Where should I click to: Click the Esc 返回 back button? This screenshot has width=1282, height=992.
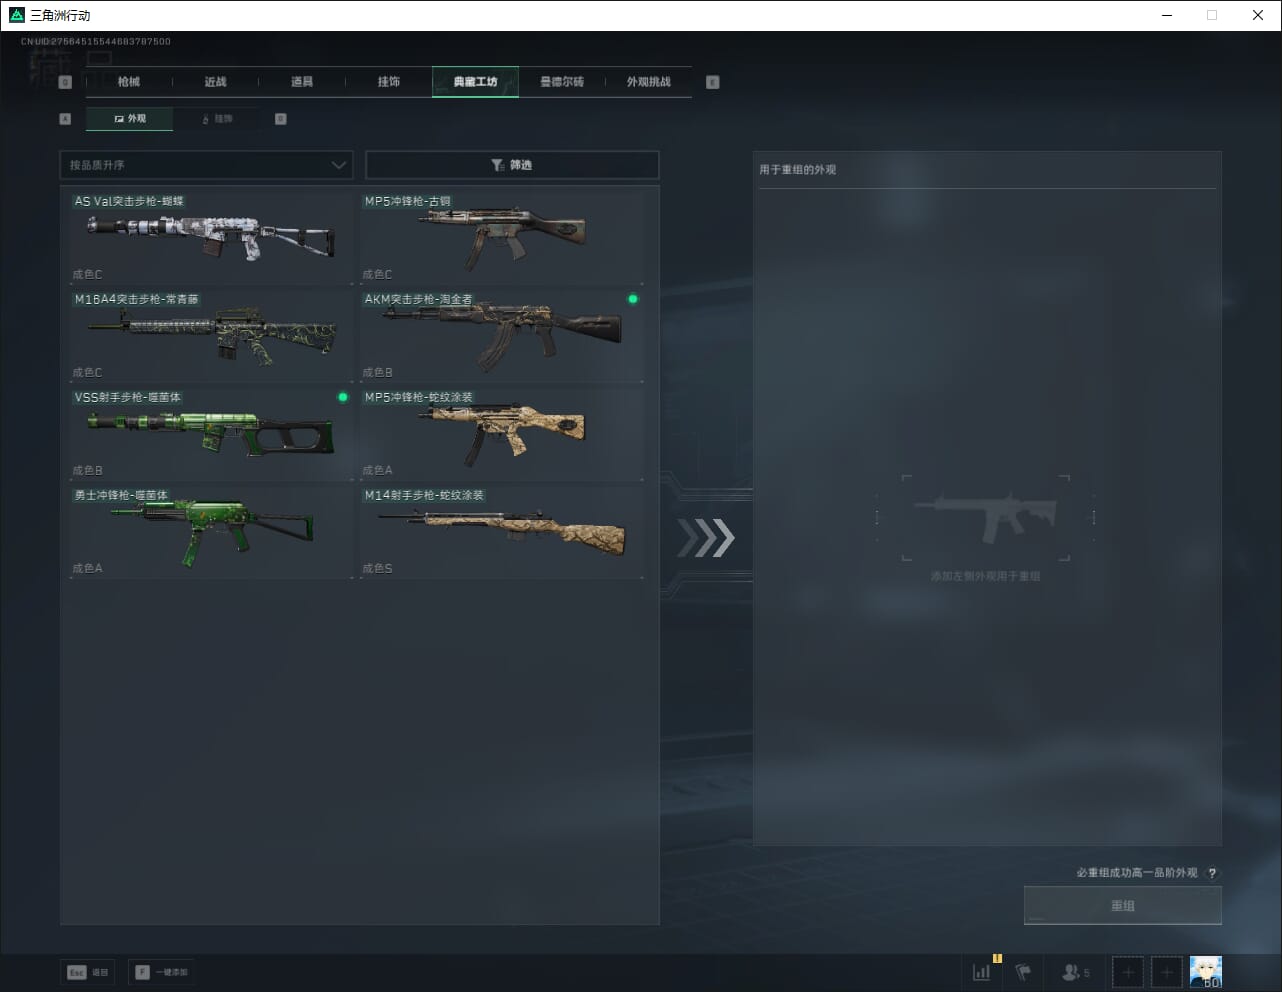[88, 972]
